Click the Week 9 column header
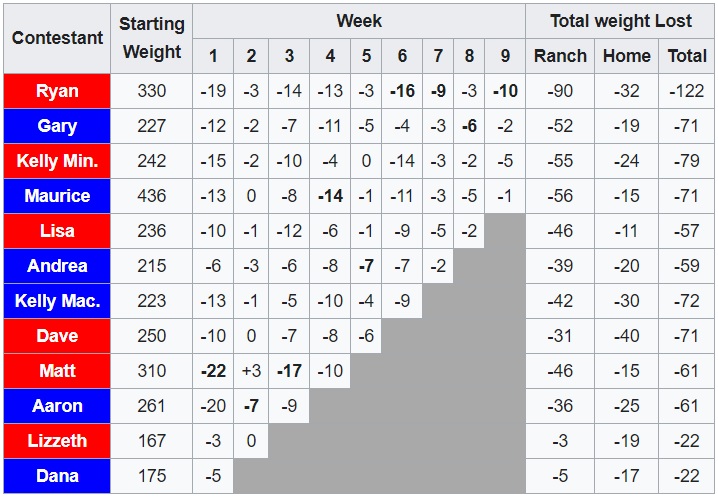The width and height of the screenshot is (718, 498). [x=505, y=56]
